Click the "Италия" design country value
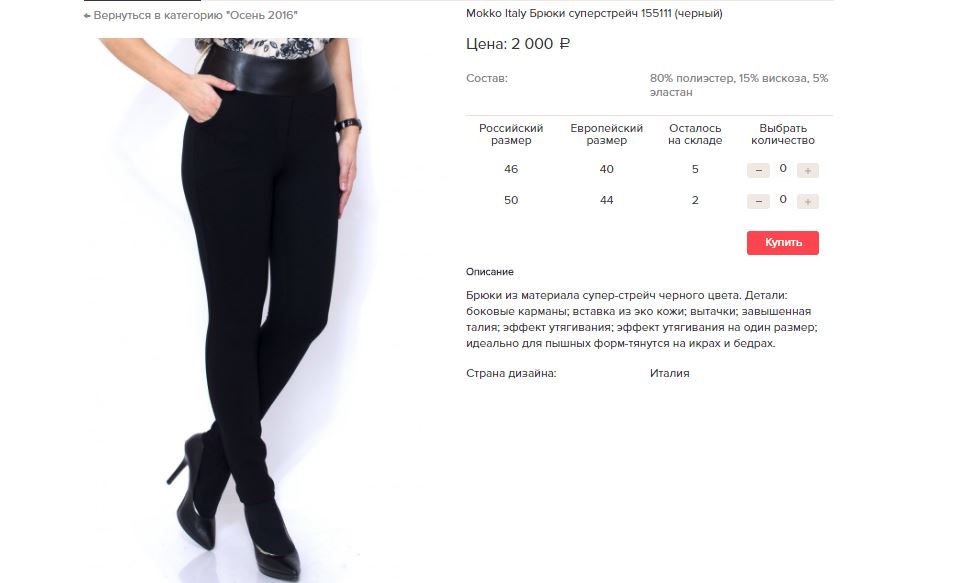957x583 pixels. [x=670, y=373]
